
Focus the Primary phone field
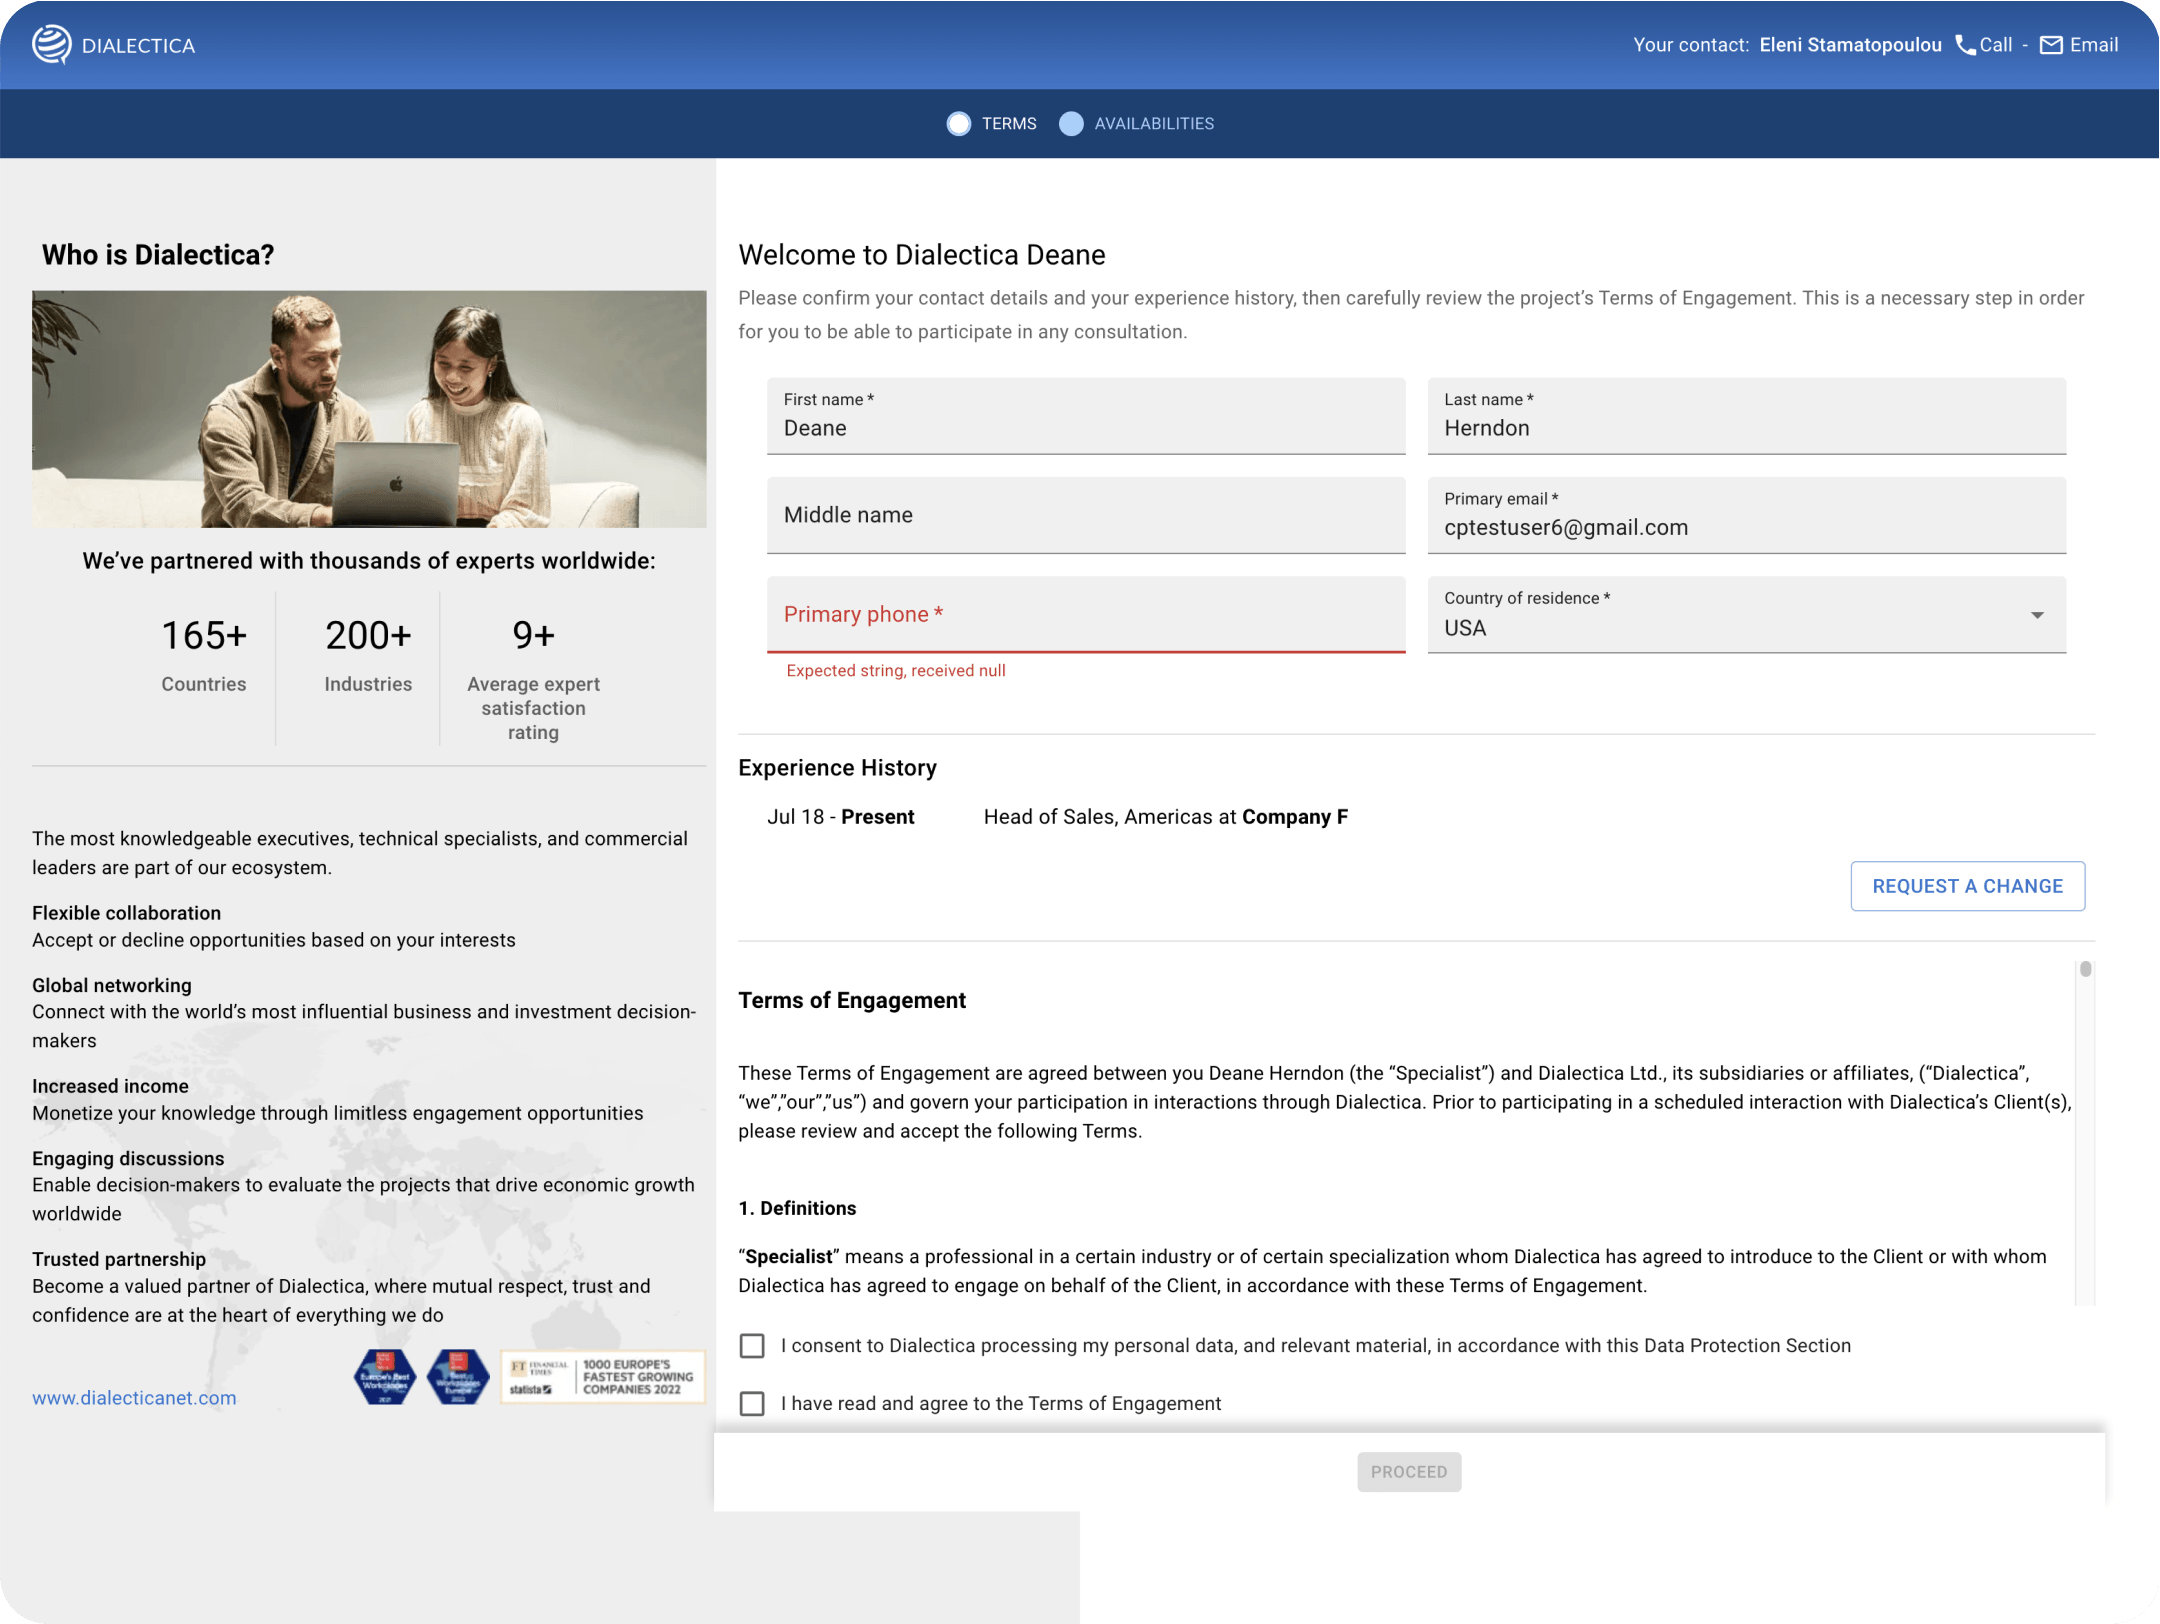click(x=1086, y=614)
